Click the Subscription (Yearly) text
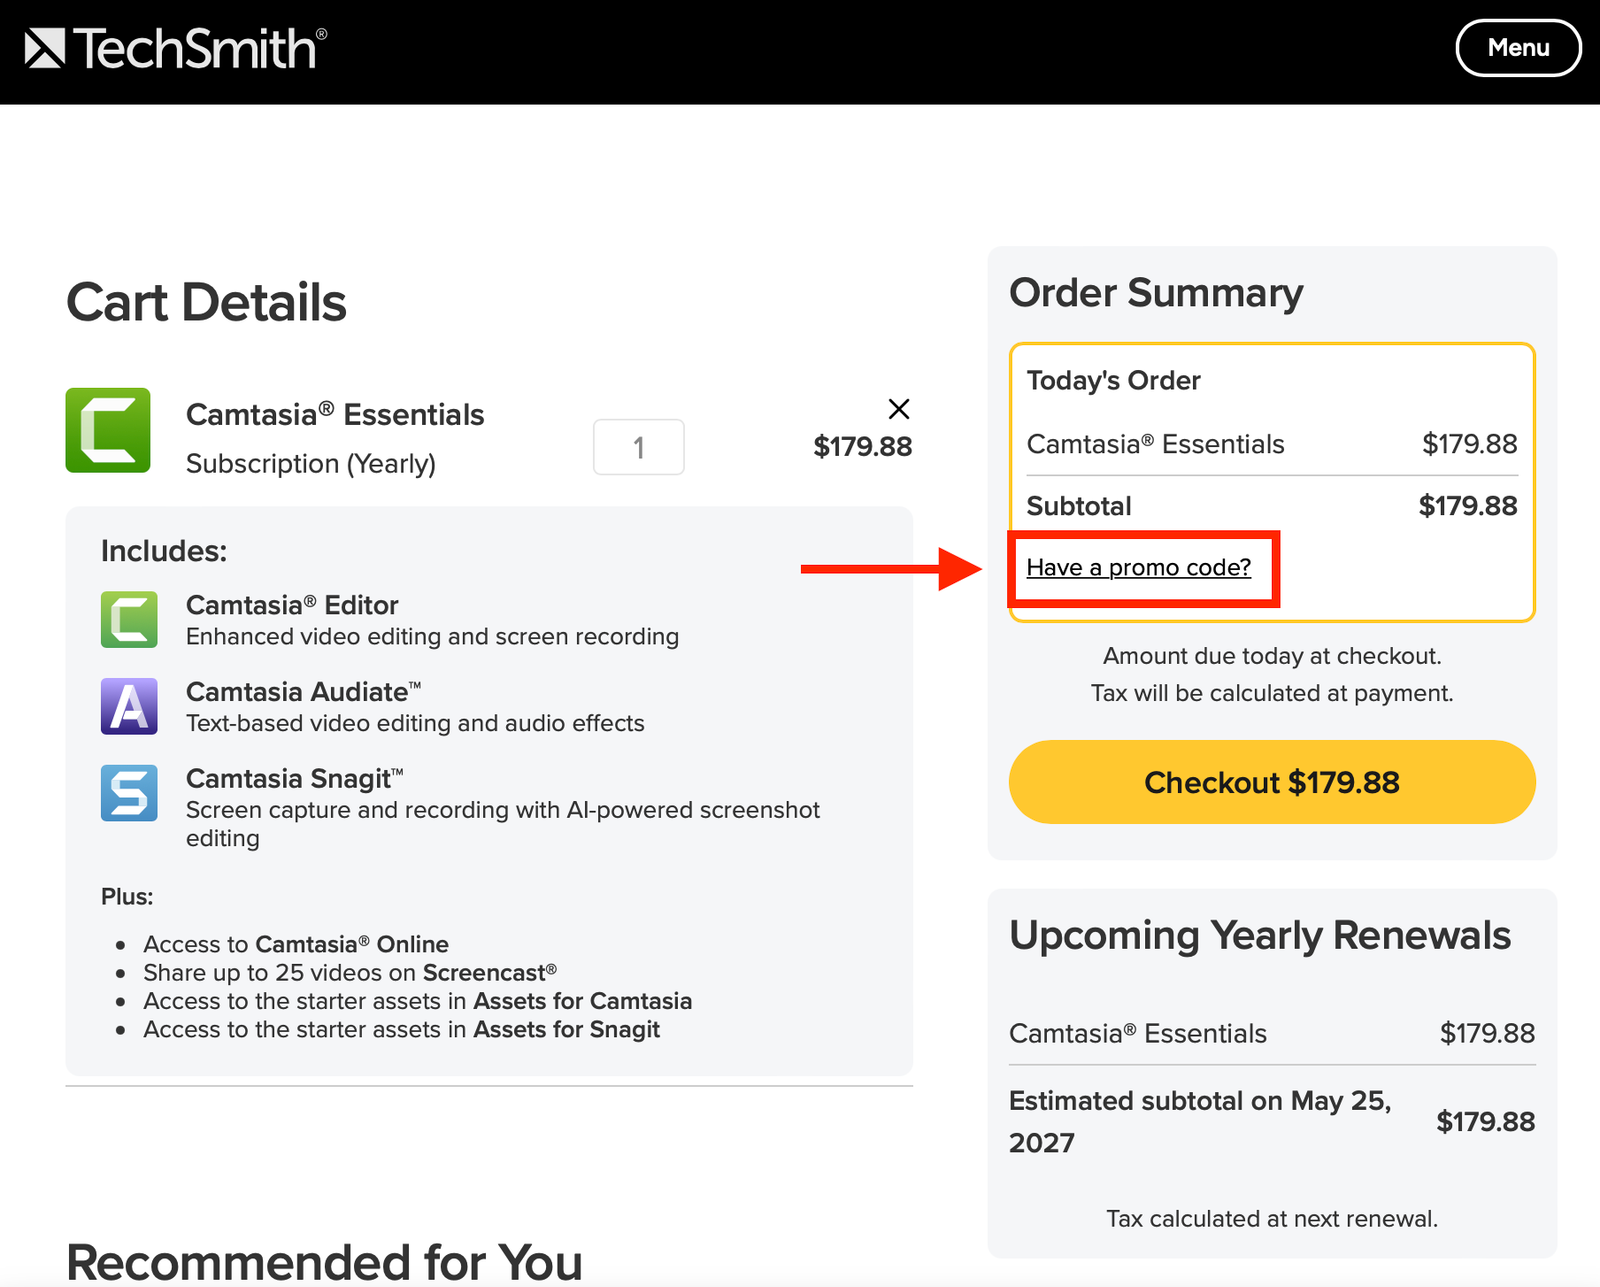The width and height of the screenshot is (1600, 1287). pyautogui.click(x=311, y=464)
